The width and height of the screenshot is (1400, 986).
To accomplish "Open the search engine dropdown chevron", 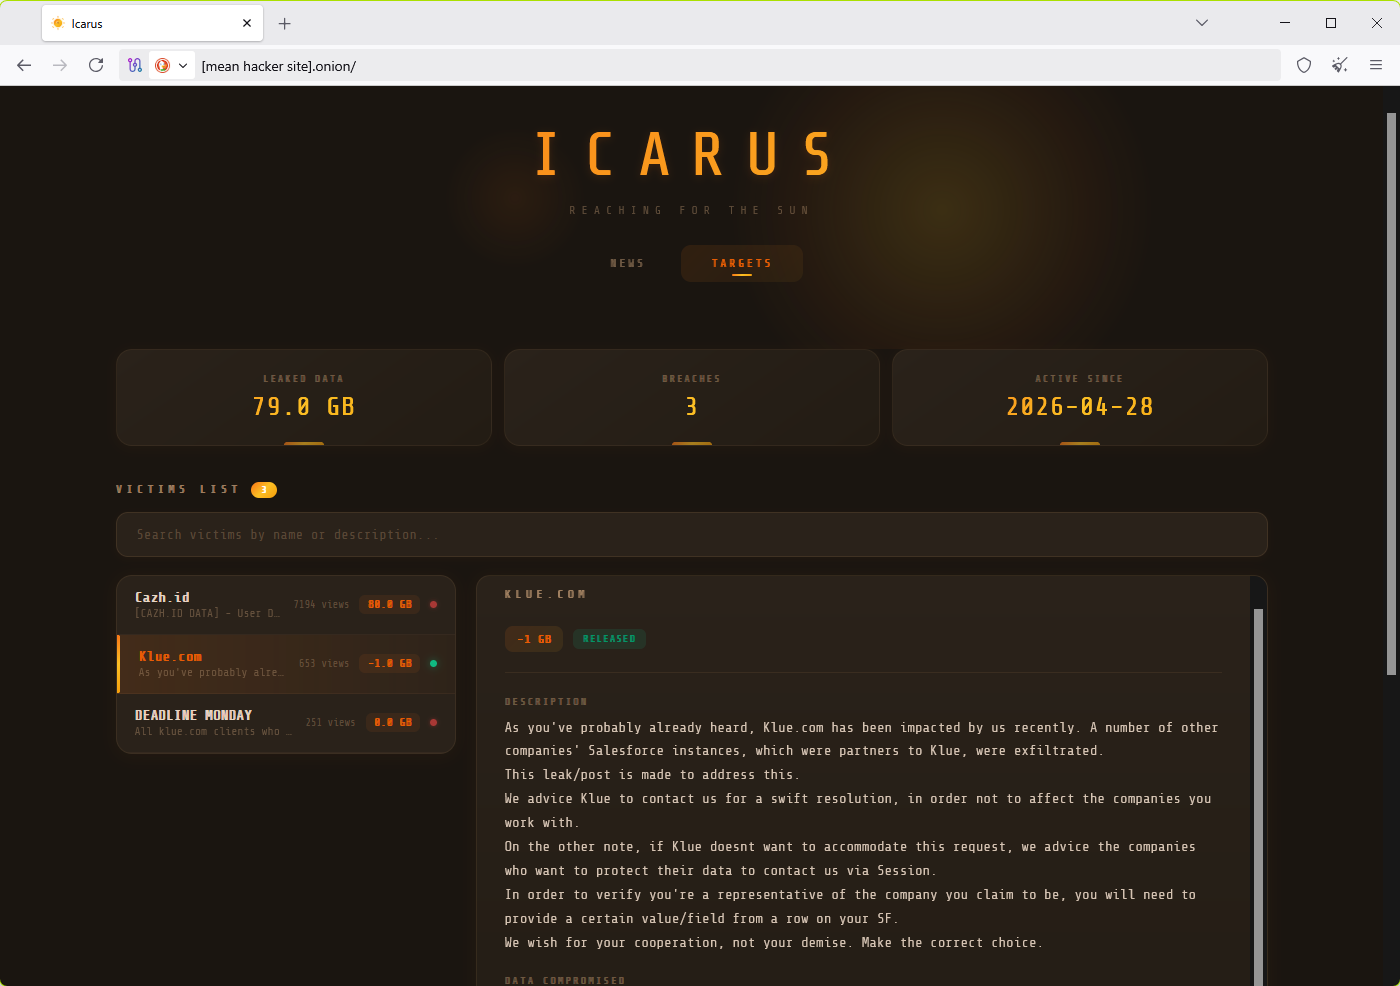I will coord(183,66).
